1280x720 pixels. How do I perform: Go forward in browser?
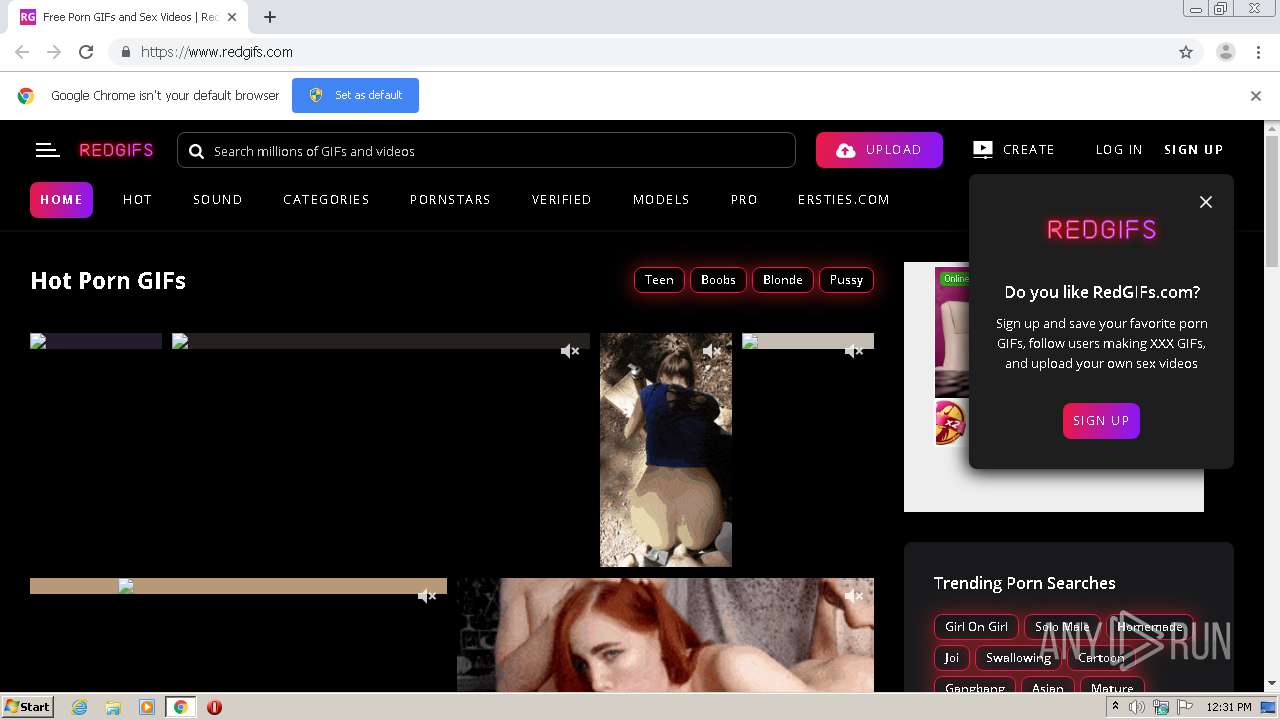click(x=54, y=52)
